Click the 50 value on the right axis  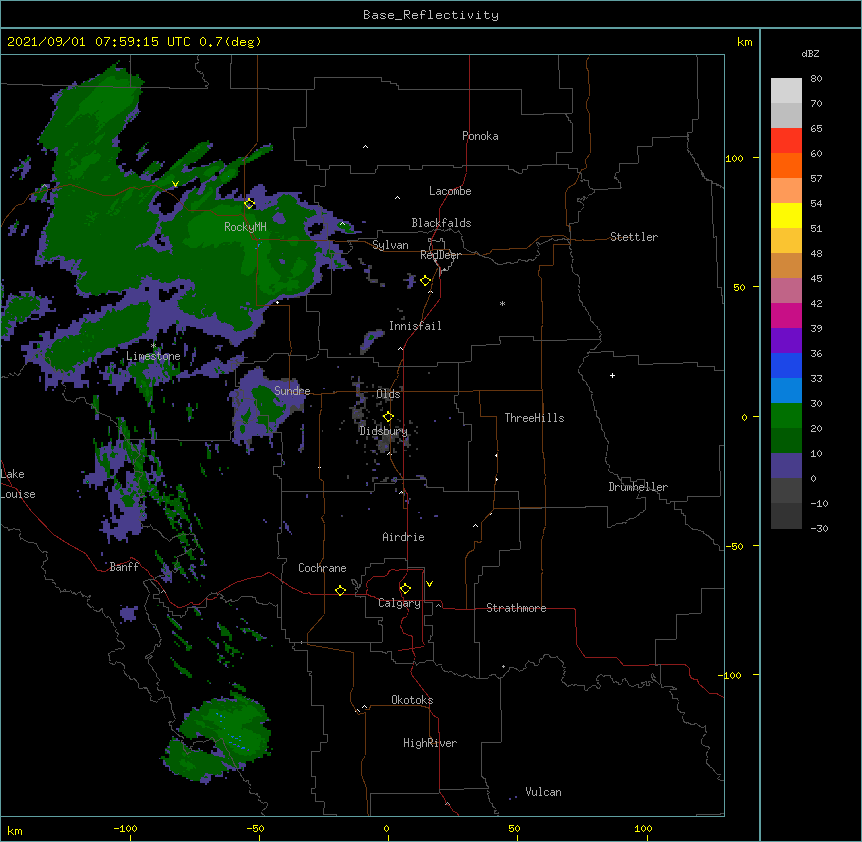click(739, 287)
